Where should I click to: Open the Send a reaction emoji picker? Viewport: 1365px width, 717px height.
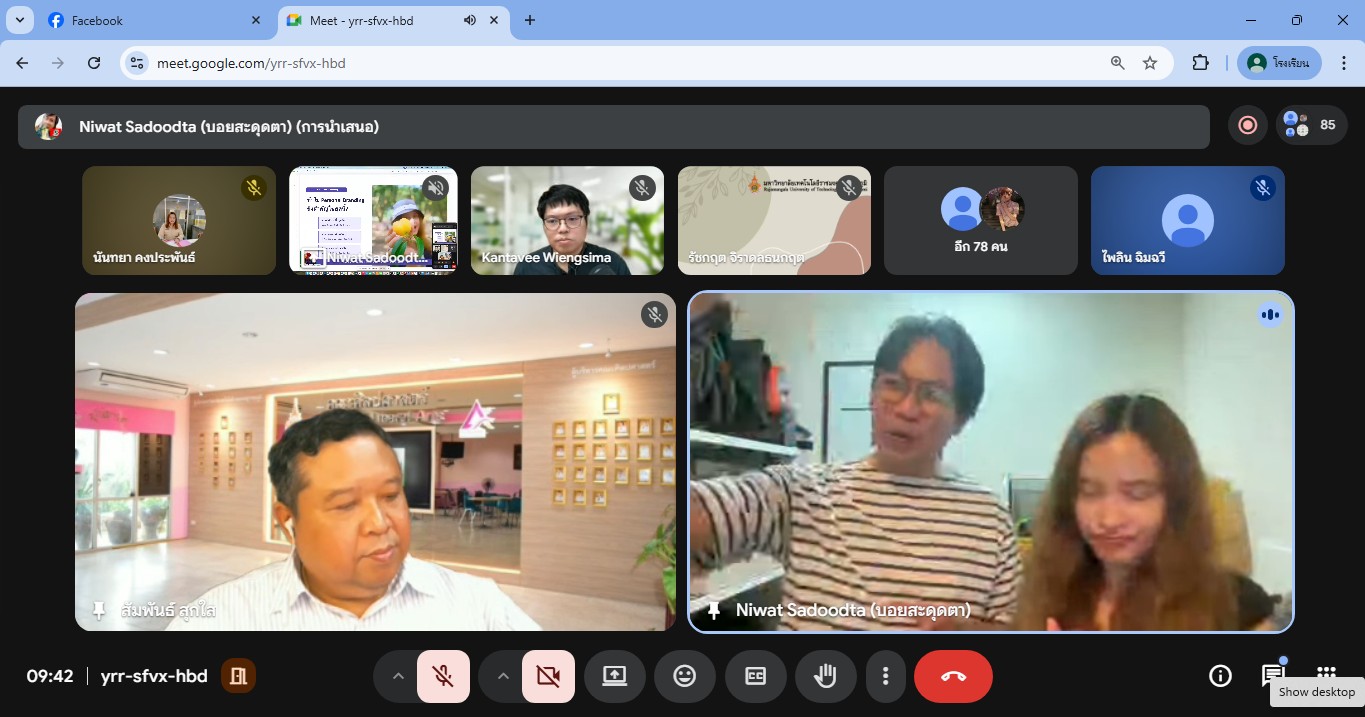(x=684, y=677)
